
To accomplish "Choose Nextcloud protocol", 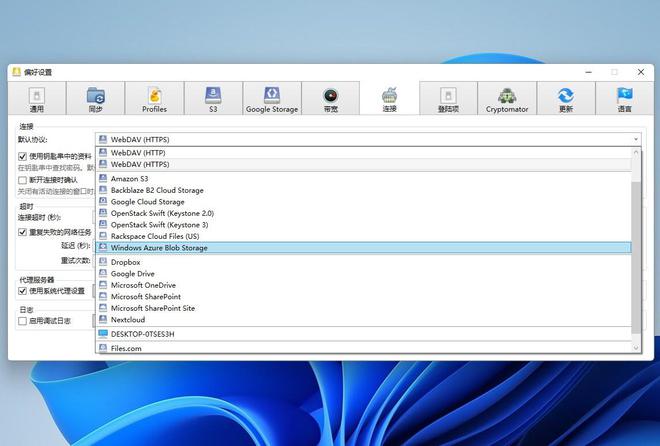I will 364,319.
